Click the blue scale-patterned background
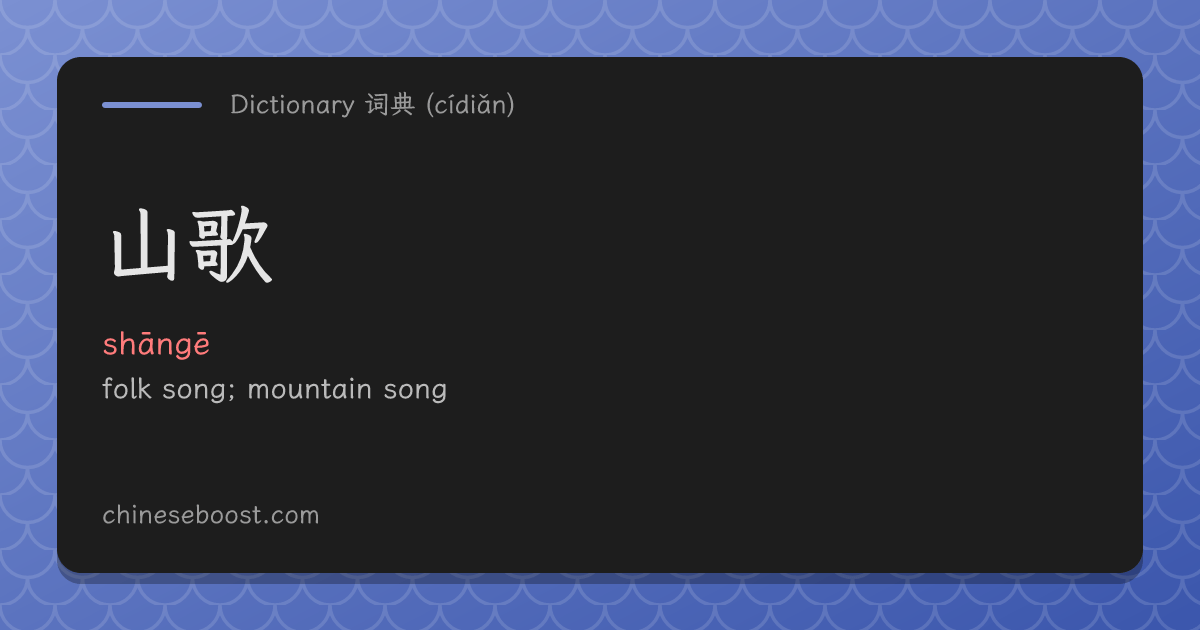1200x630 pixels. (x=600, y=26)
